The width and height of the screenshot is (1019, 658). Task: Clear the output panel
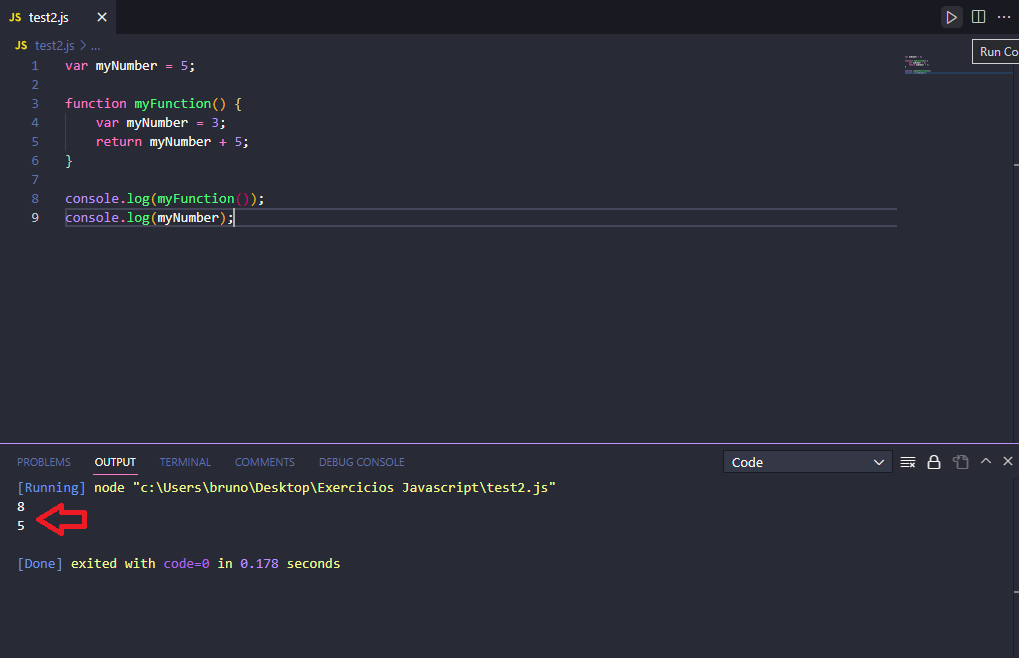click(x=908, y=462)
